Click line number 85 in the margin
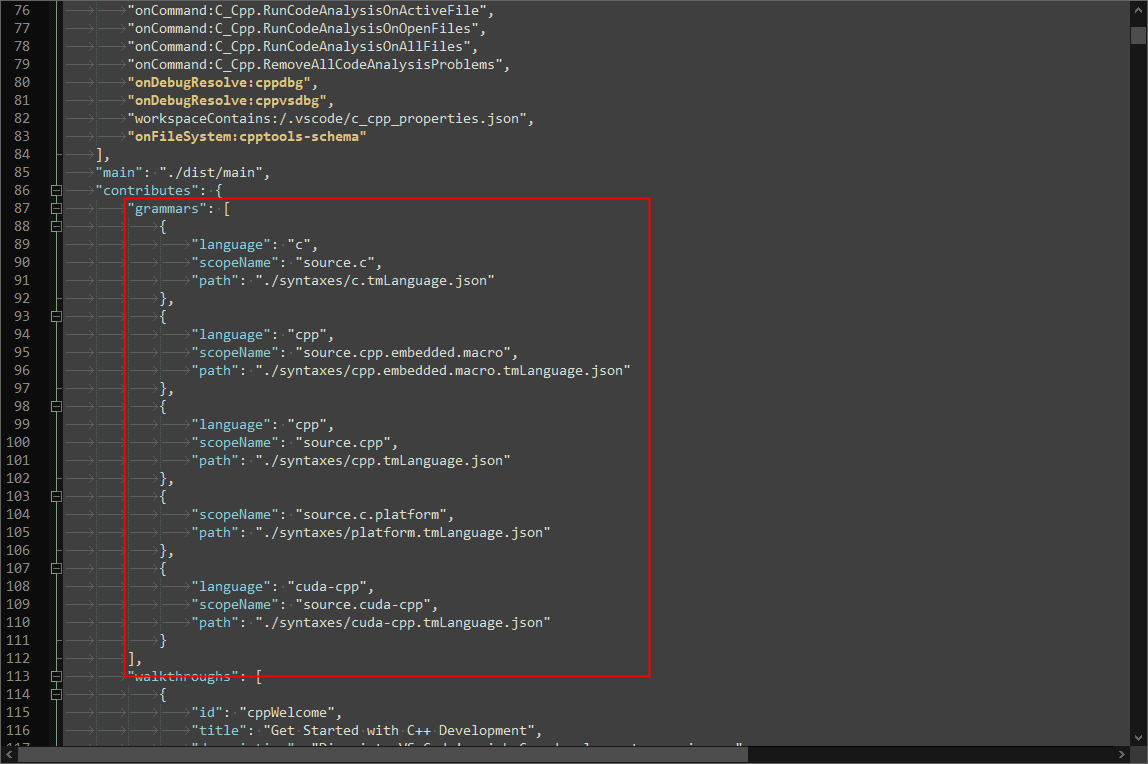Image resolution: width=1148 pixels, height=764 pixels. (22, 172)
